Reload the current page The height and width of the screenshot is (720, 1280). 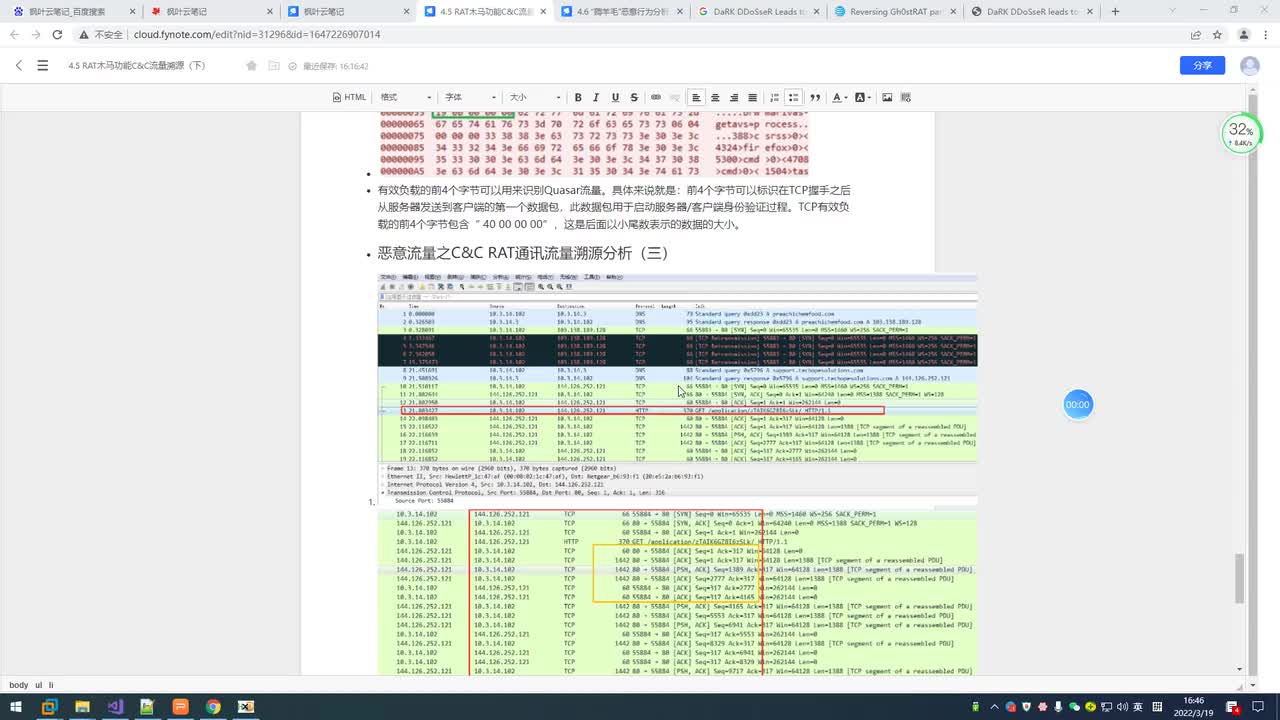(57, 34)
